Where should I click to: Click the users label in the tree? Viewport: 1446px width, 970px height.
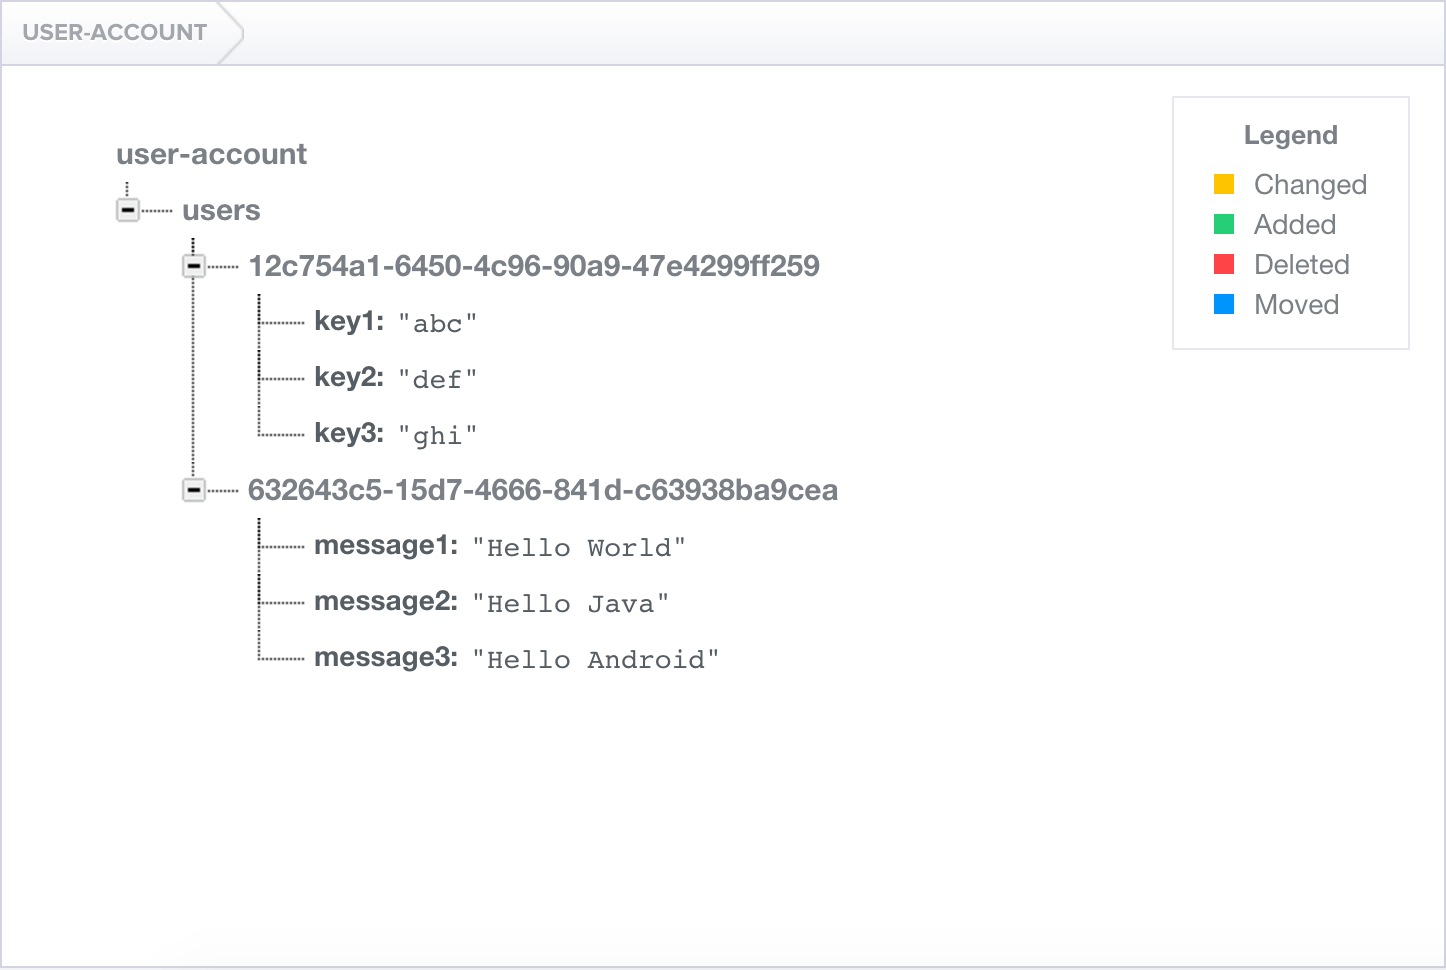220,210
